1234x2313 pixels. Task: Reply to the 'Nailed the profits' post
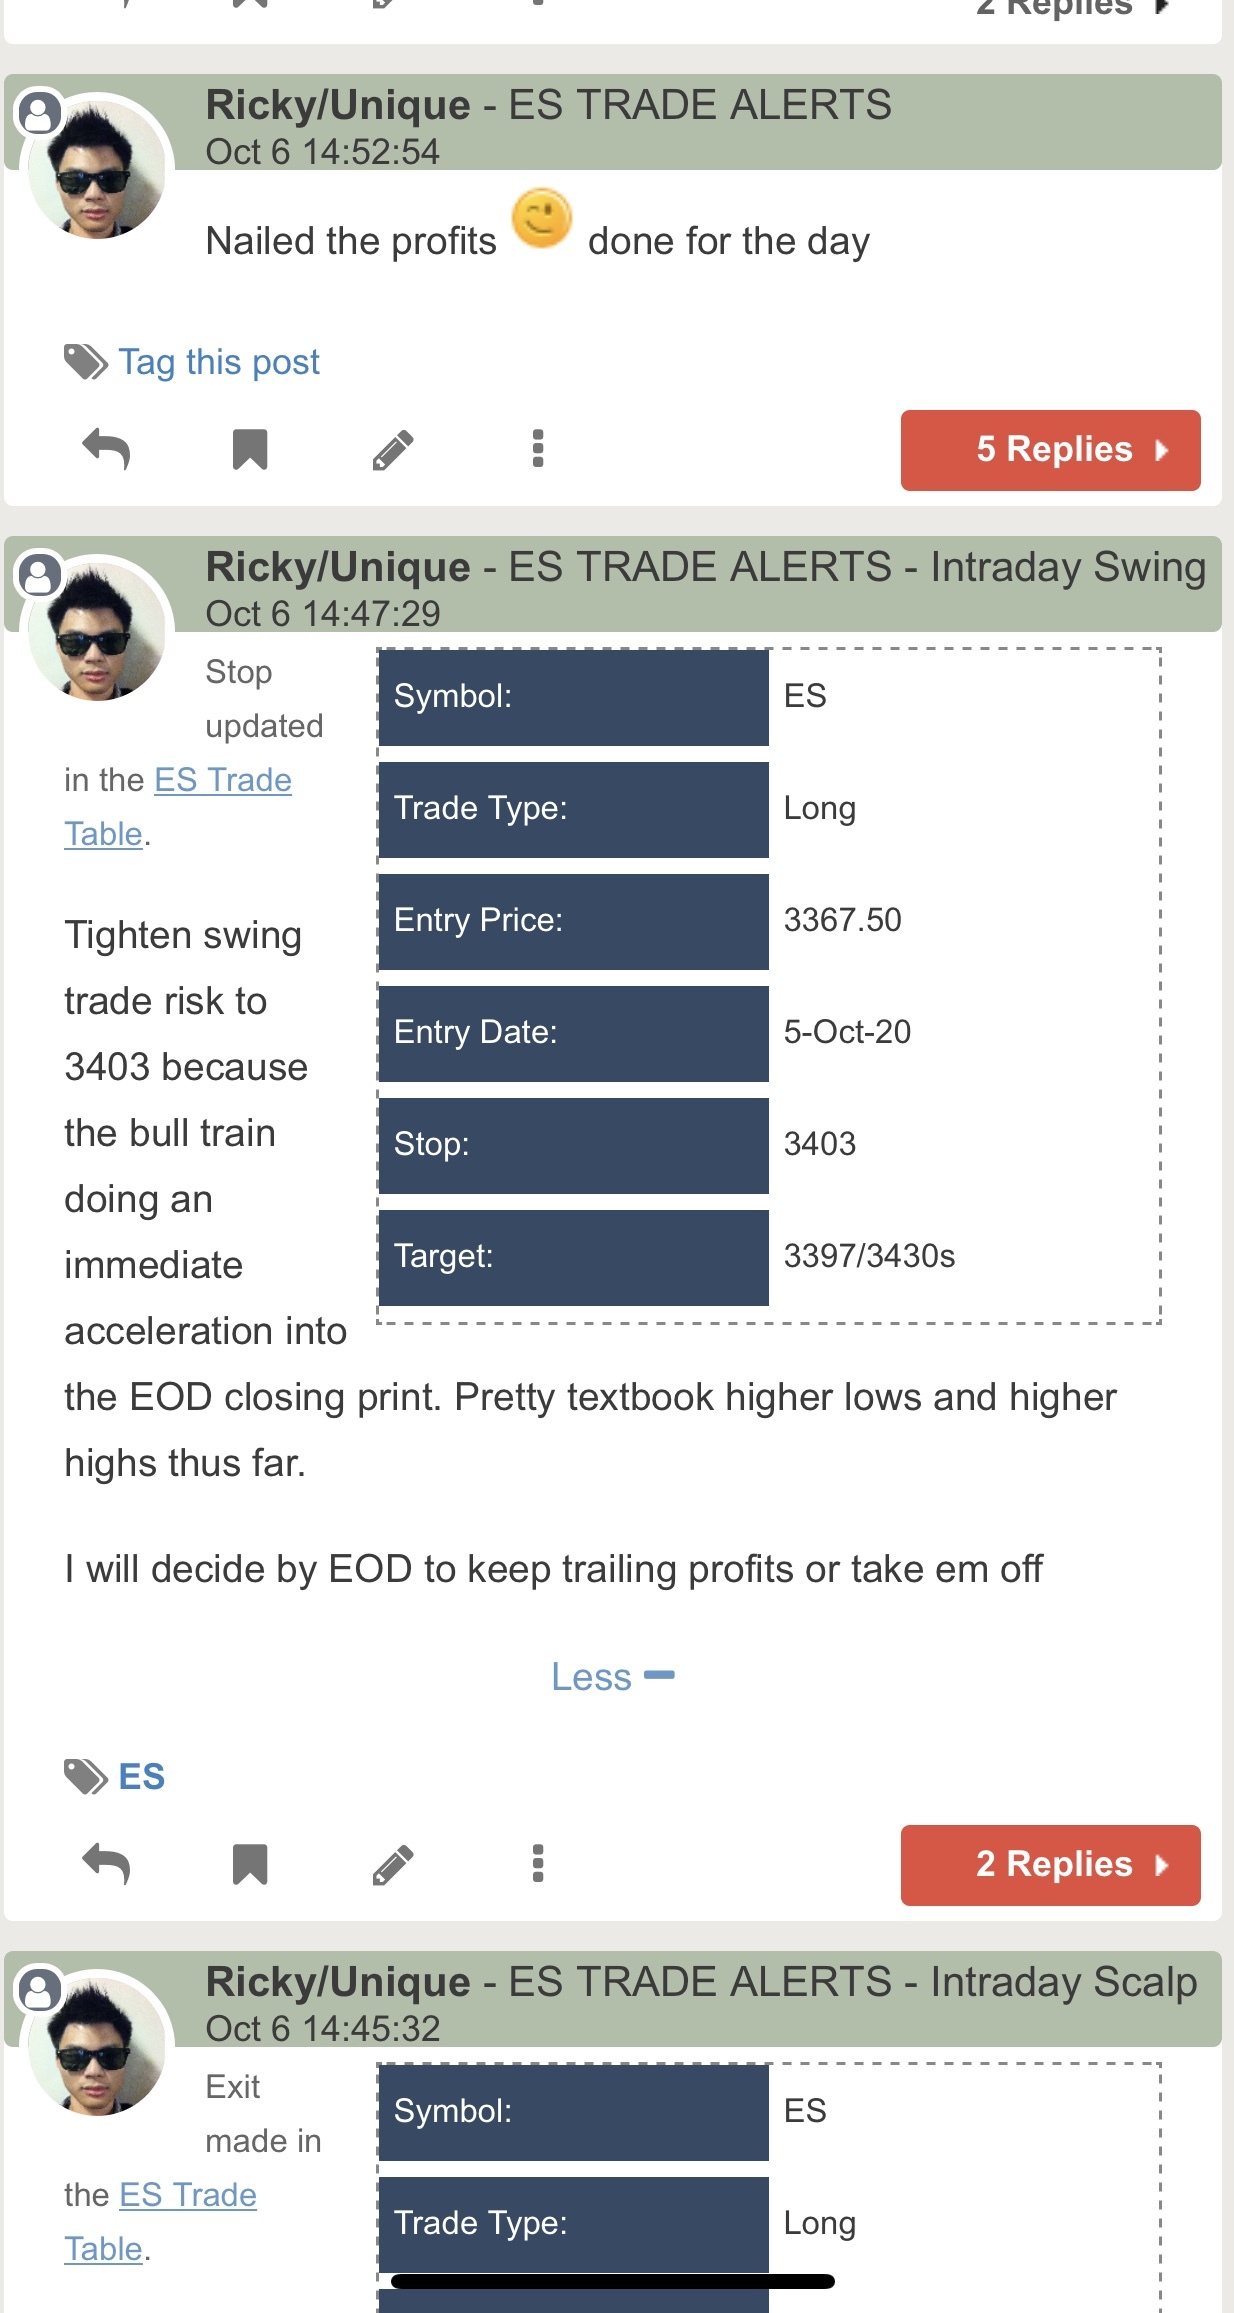click(106, 449)
